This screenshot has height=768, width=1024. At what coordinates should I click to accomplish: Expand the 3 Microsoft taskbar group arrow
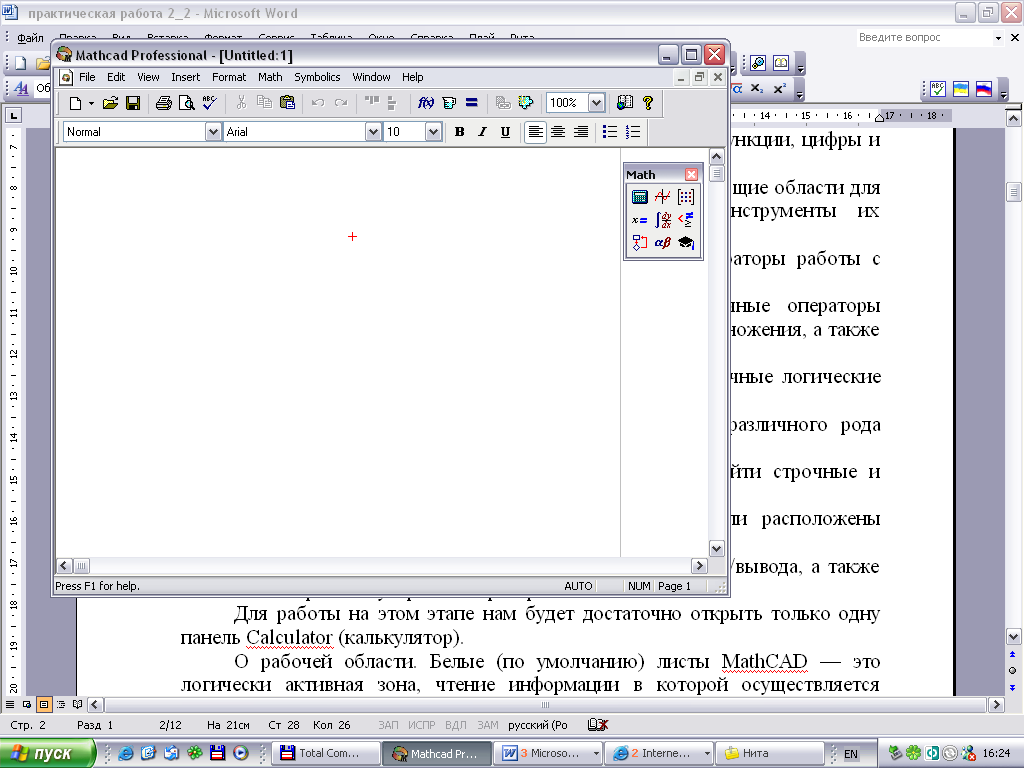tap(596, 754)
